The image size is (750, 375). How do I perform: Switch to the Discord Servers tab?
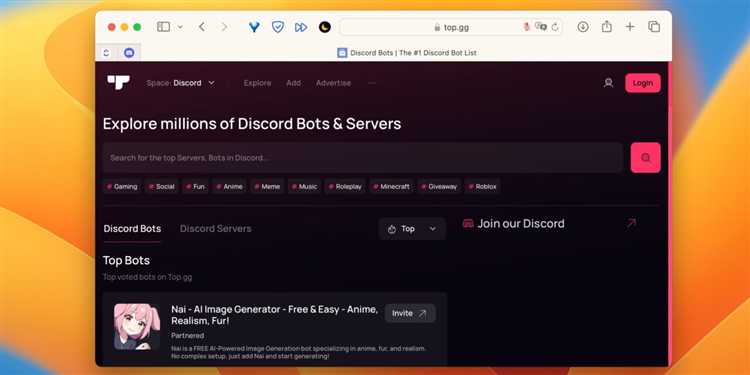[215, 229]
